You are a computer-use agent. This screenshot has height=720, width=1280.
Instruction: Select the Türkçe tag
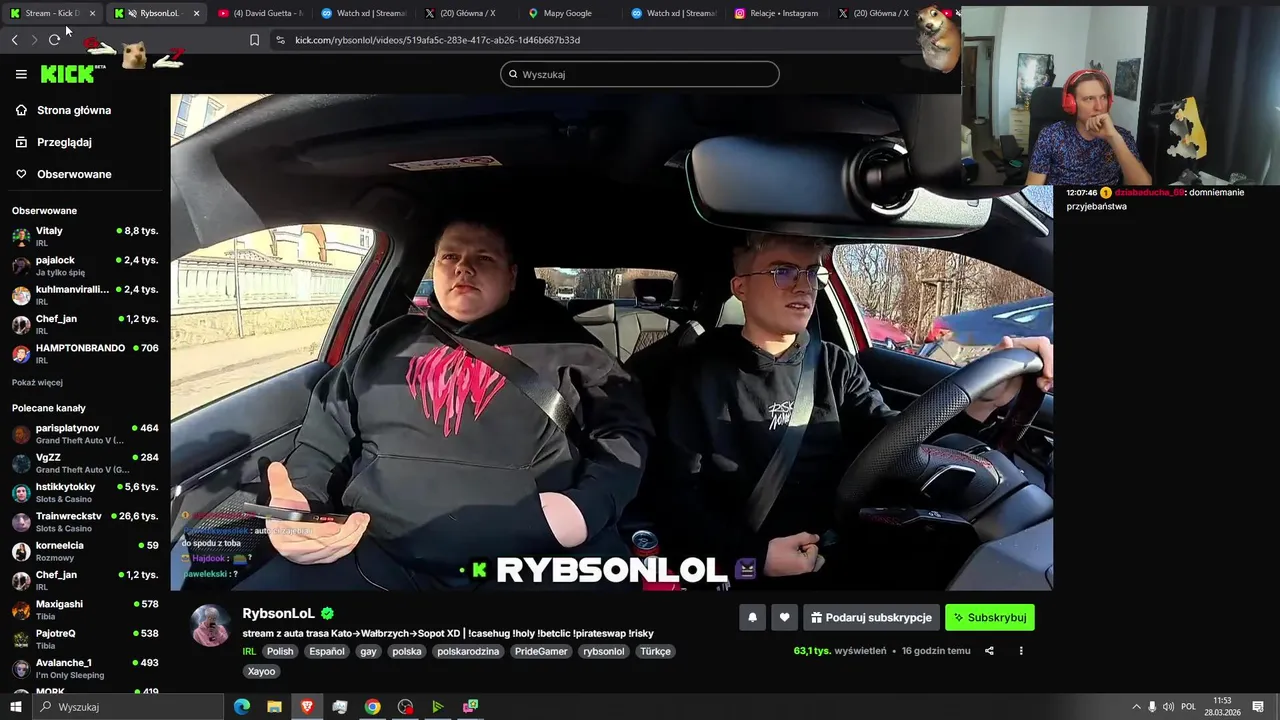(655, 651)
